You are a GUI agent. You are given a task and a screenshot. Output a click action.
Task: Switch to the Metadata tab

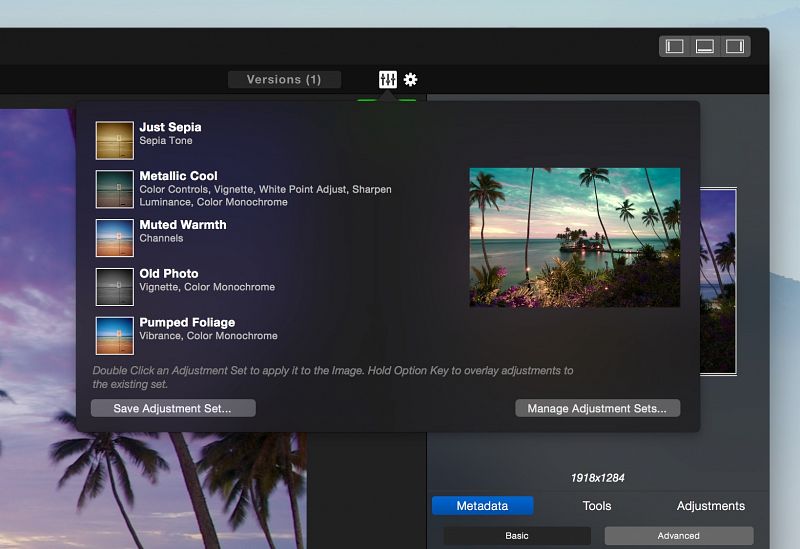click(x=482, y=506)
